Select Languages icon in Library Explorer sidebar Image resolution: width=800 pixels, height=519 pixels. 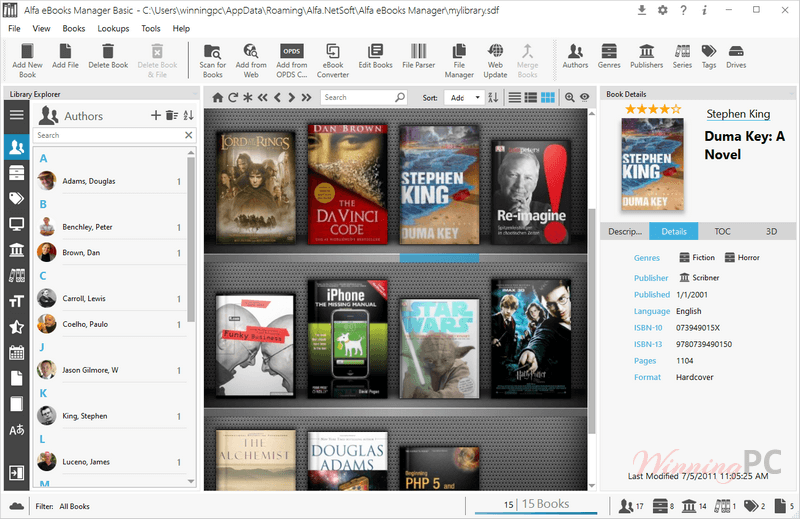16,430
